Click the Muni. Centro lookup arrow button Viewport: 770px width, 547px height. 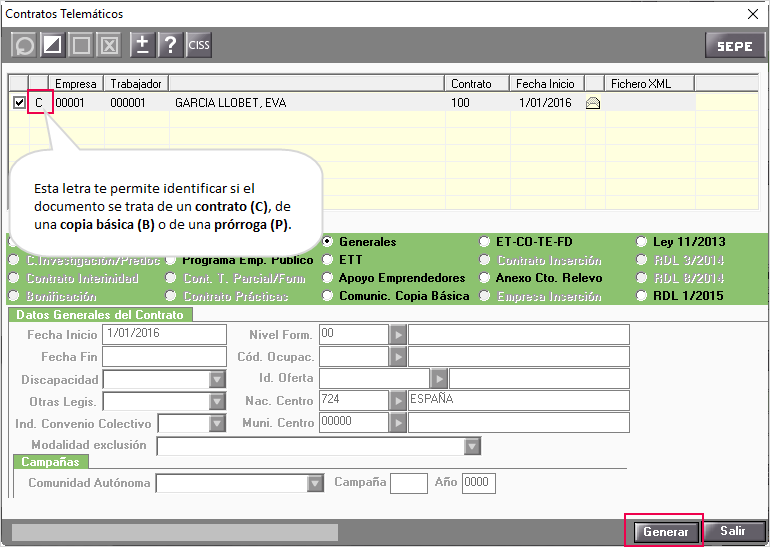point(398,422)
